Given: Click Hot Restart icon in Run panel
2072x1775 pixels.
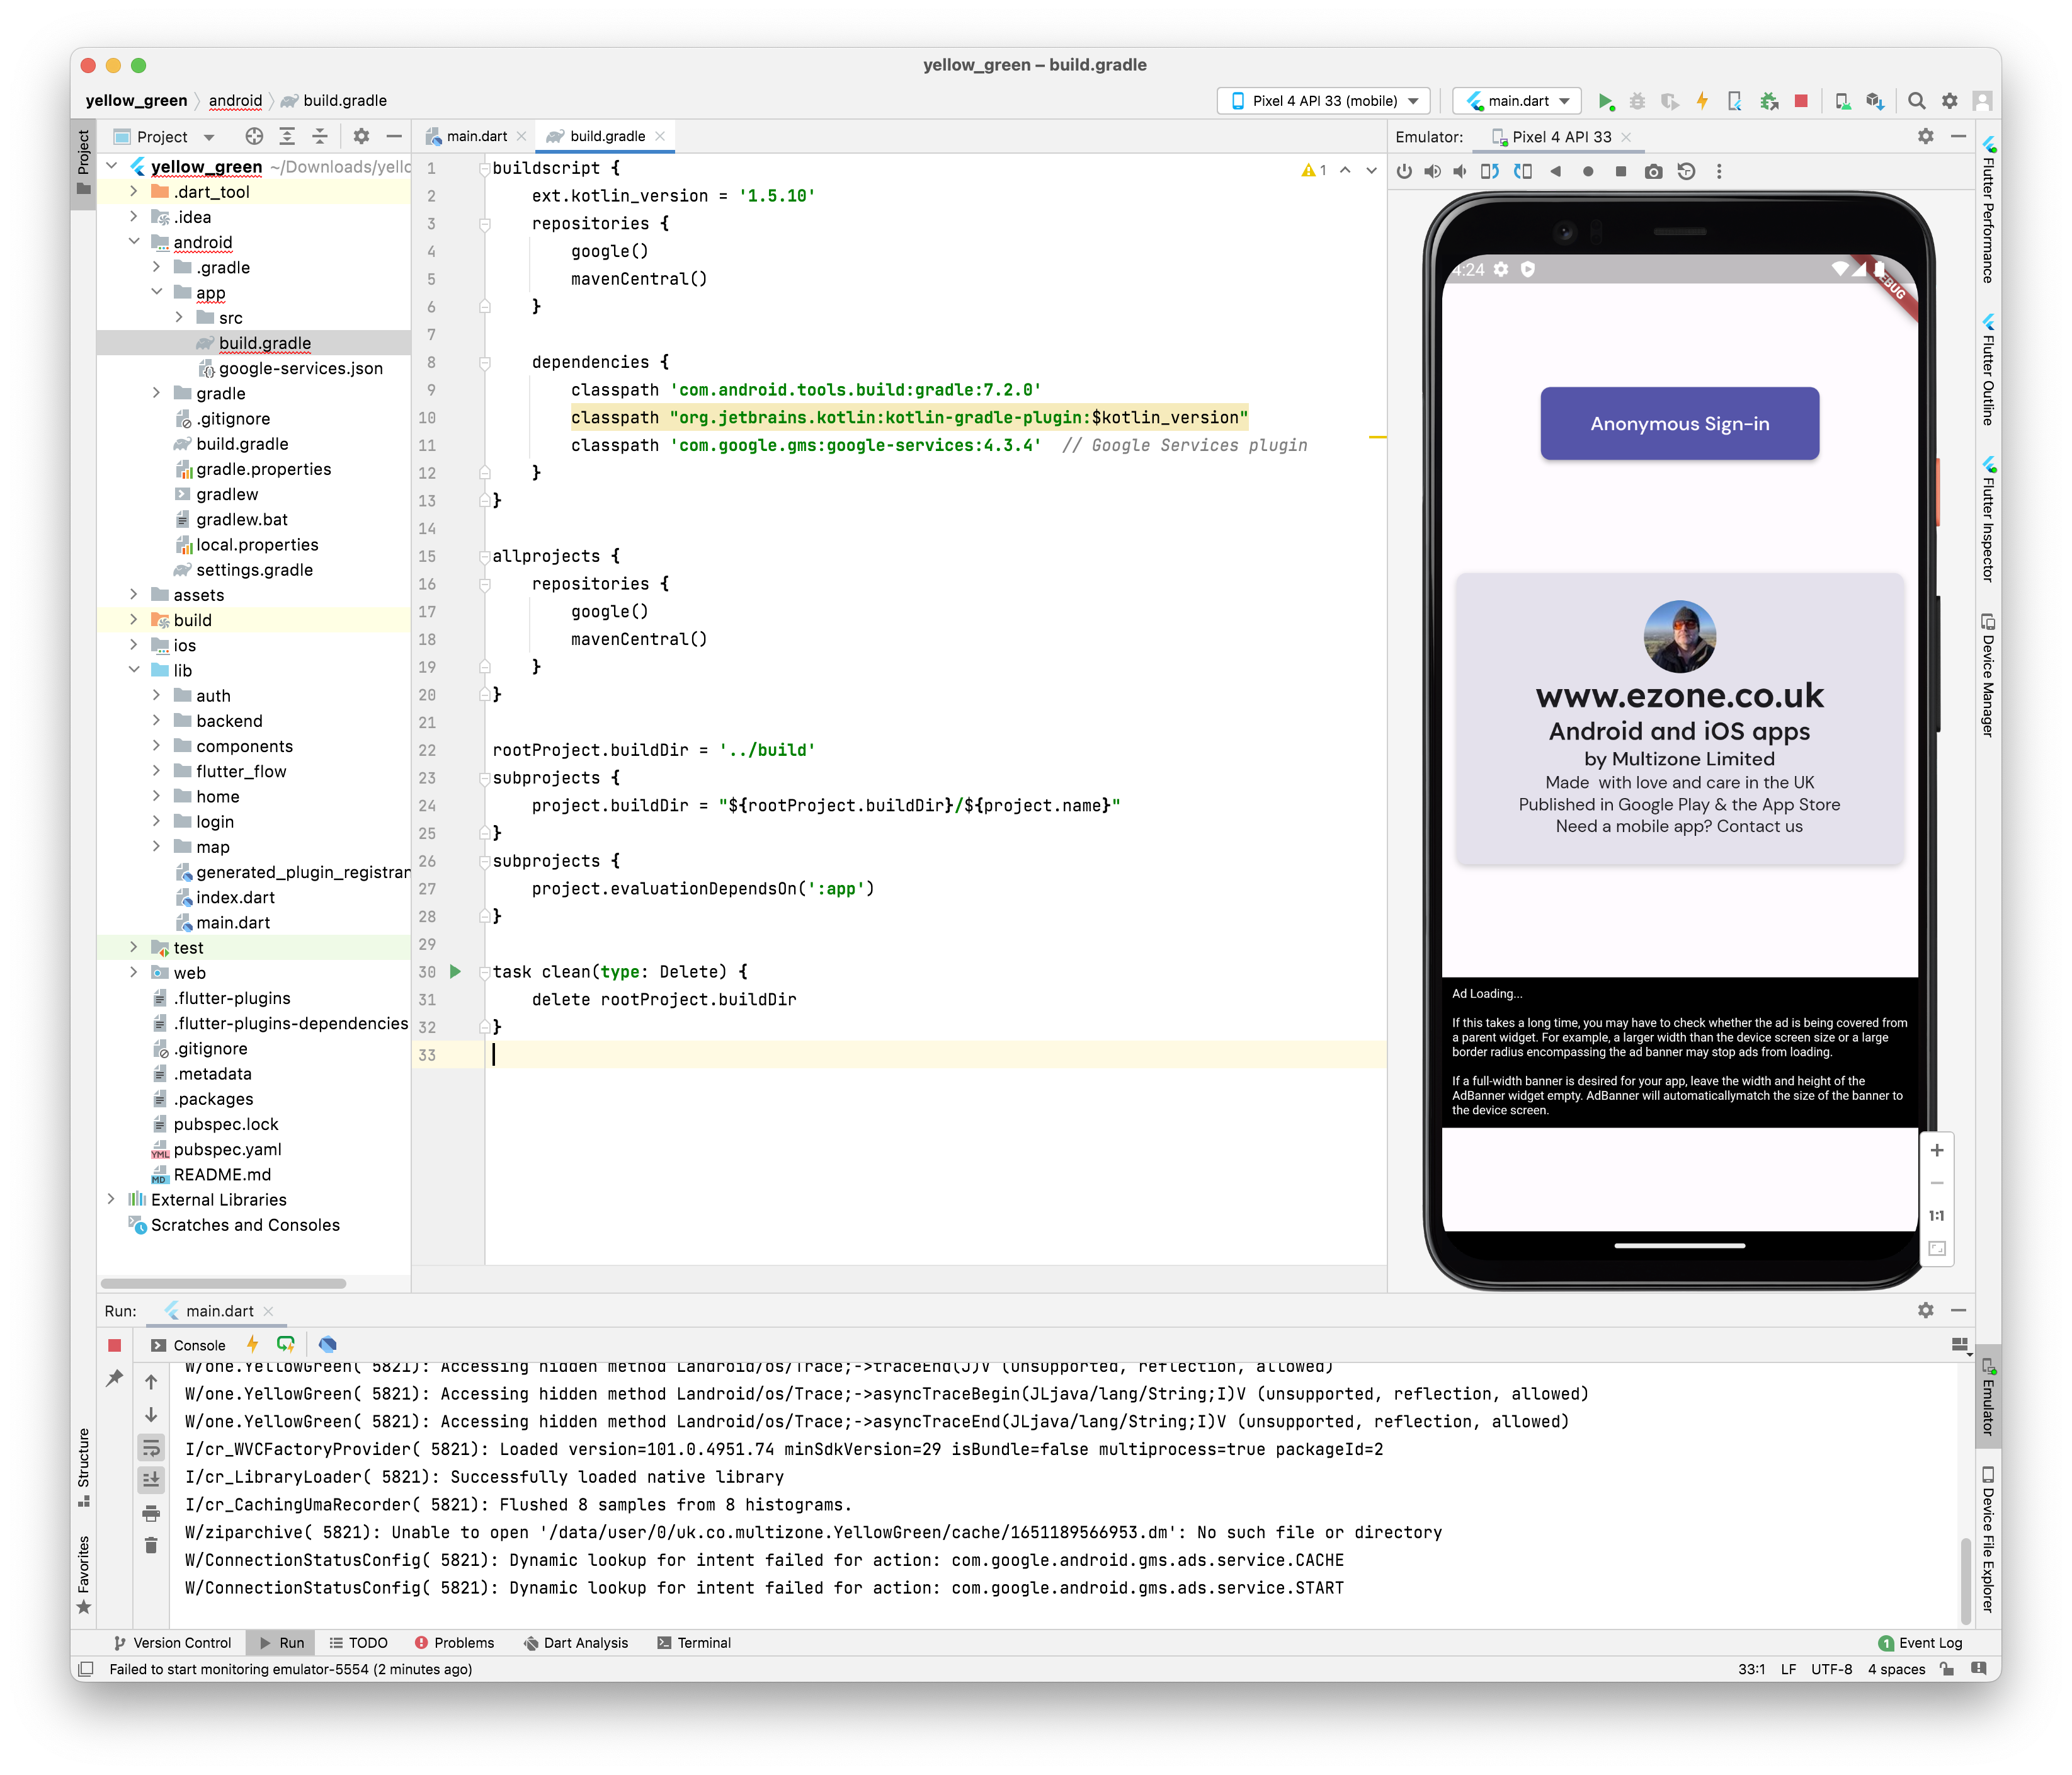Looking at the screenshot, I should 286,1344.
